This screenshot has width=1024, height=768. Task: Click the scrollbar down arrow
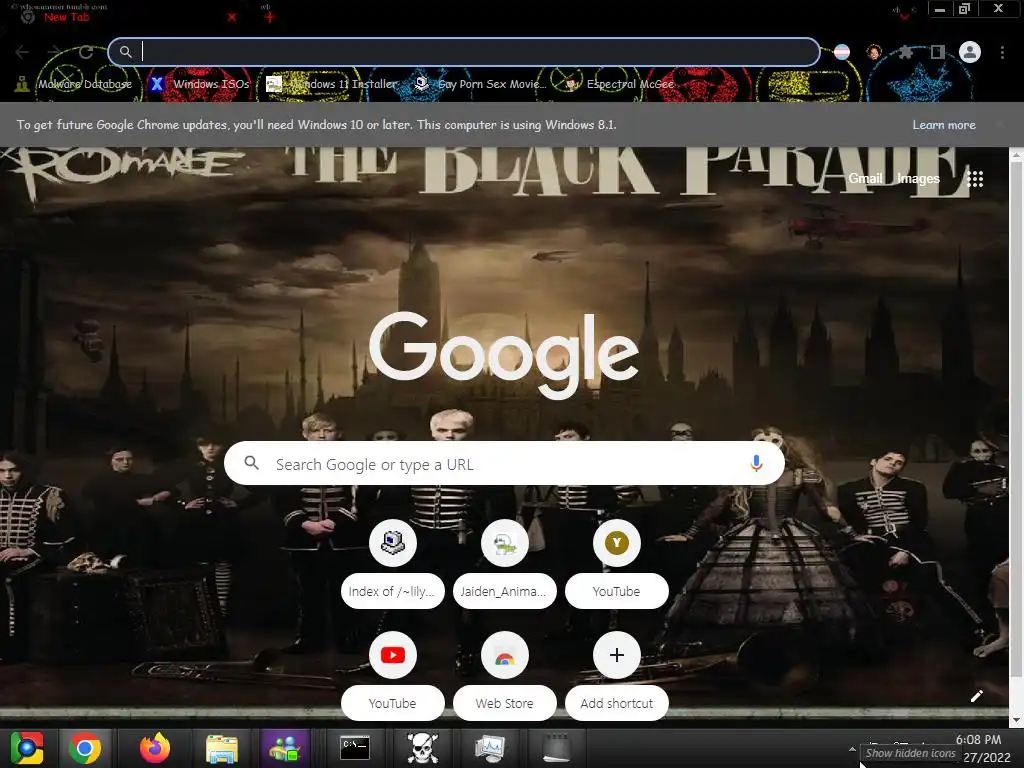[1016, 721]
